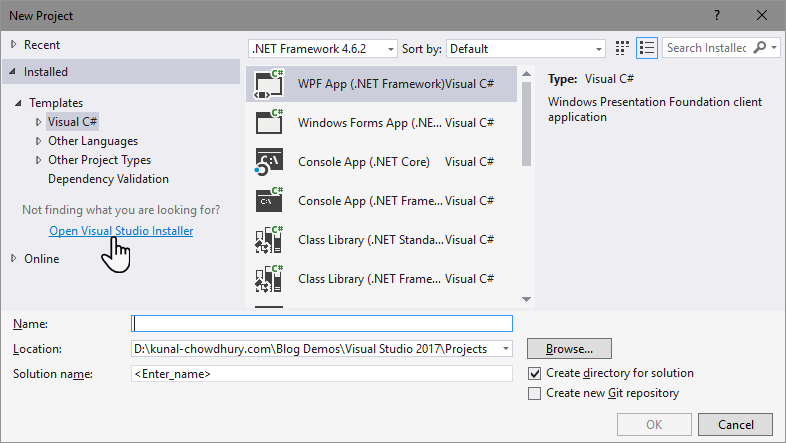Expand the Visual C# tree node
The height and width of the screenshot is (443, 786).
[x=38, y=122]
